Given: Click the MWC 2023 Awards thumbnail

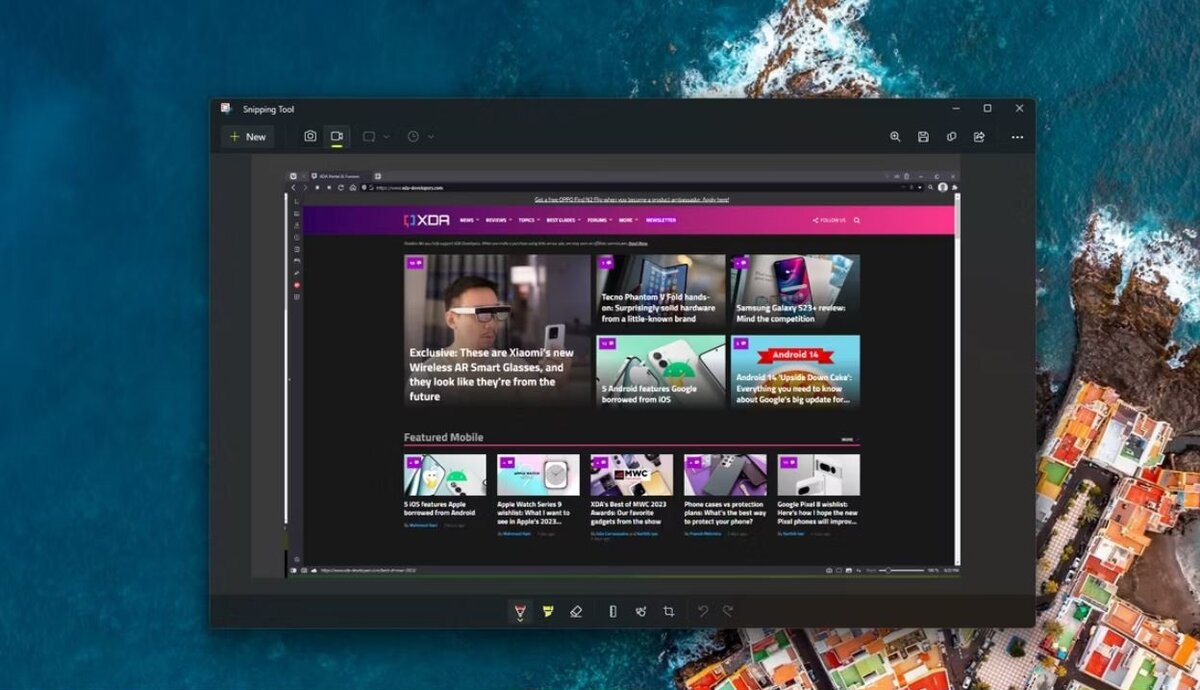Looking at the screenshot, I should pos(631,475).
